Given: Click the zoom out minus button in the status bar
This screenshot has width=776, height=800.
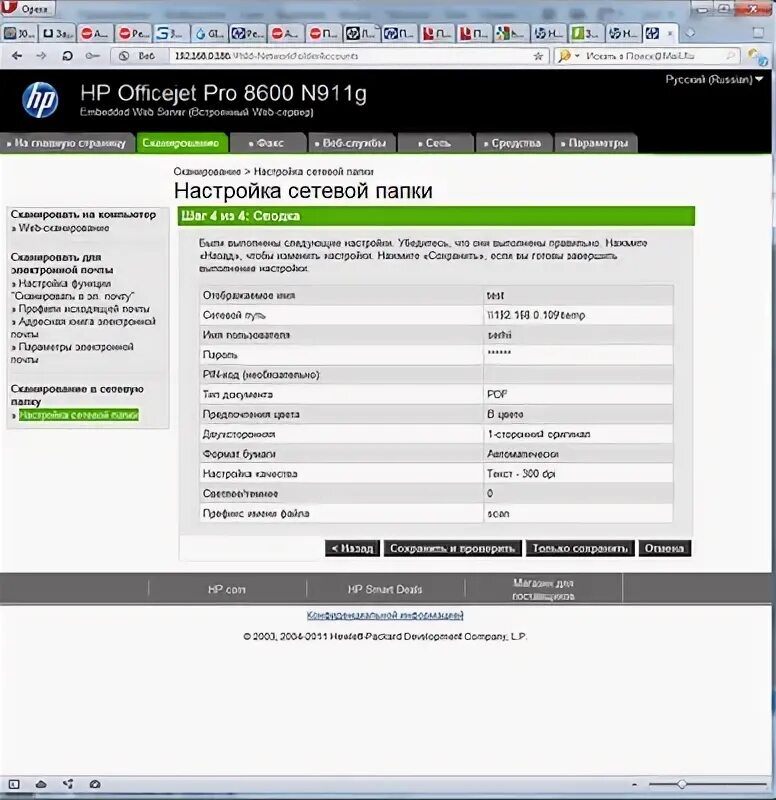Looking at the screenshot, I should click(x=634, y=785).
